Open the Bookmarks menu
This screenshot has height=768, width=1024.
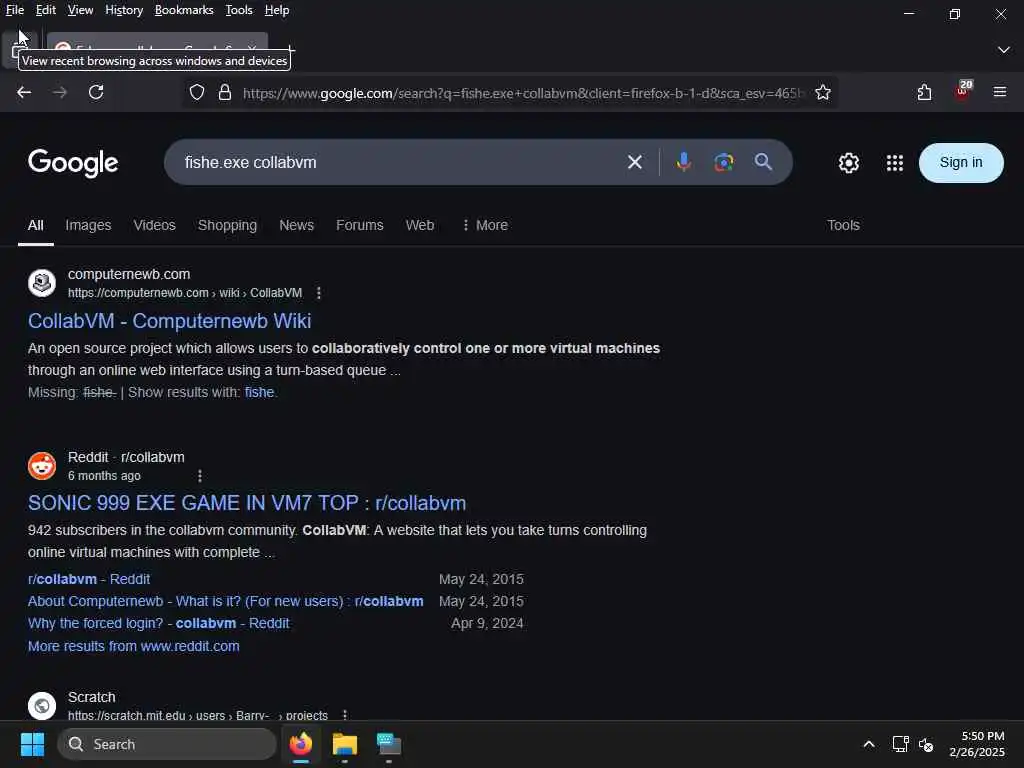[x=184, y=10]
